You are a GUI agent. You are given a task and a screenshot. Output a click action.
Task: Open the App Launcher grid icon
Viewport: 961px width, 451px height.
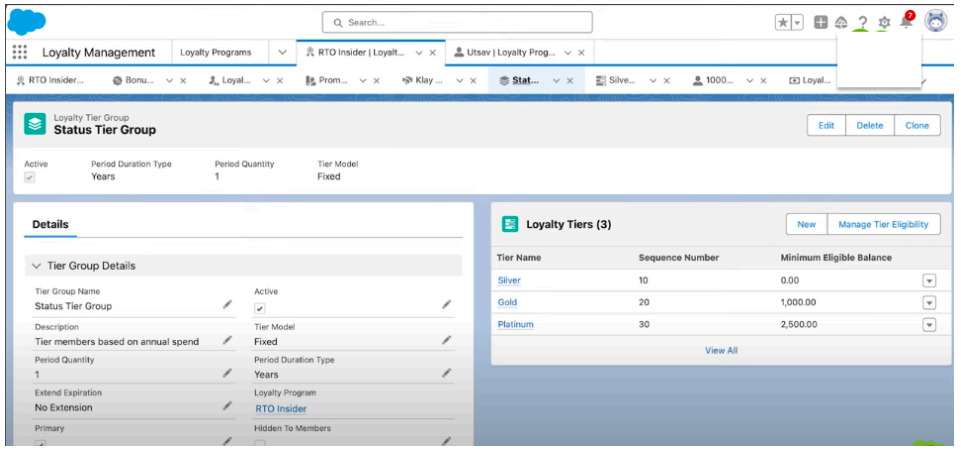20,52
